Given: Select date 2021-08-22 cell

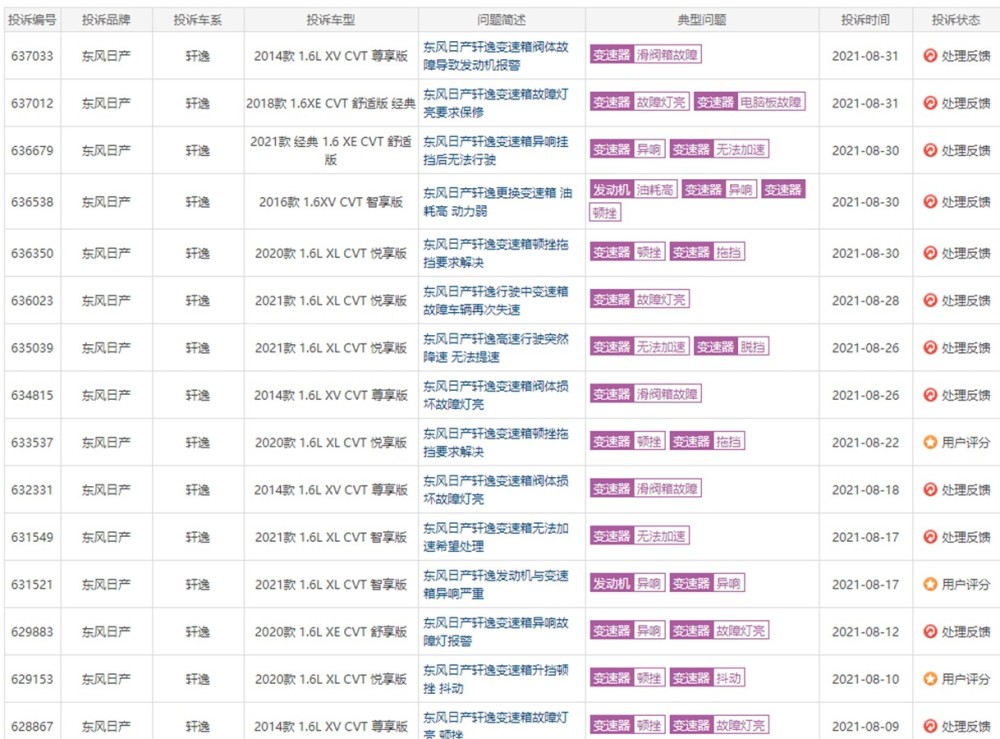Looking at the screenshot, I should 865,443.
